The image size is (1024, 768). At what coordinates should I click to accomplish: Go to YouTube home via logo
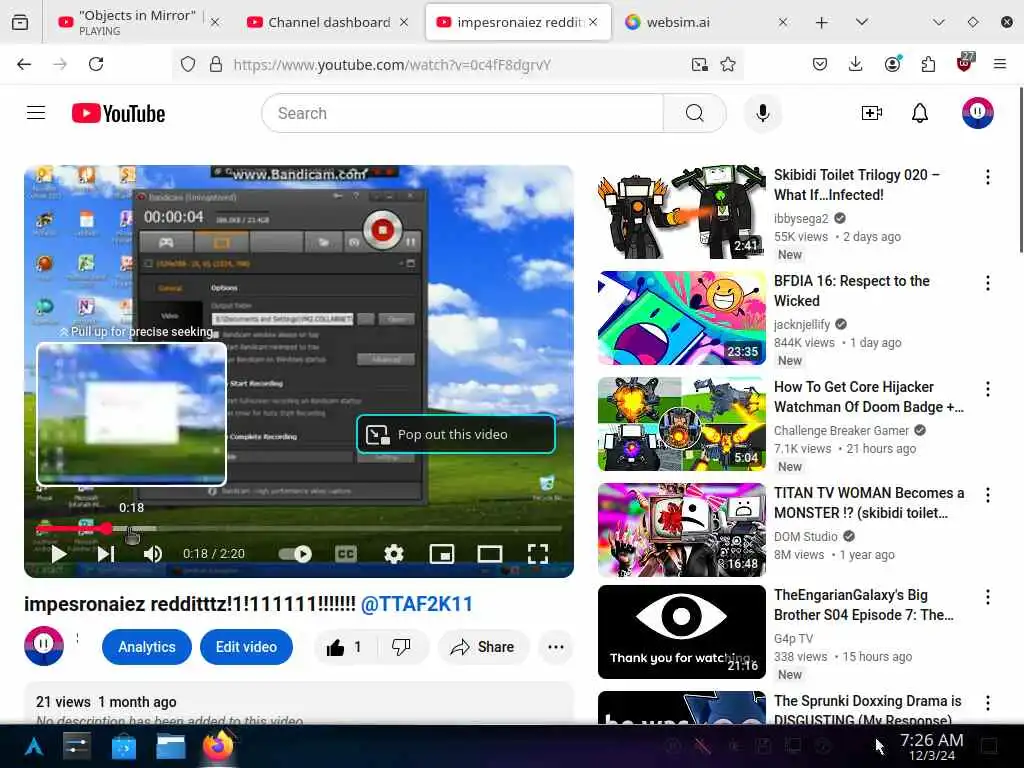118,114
